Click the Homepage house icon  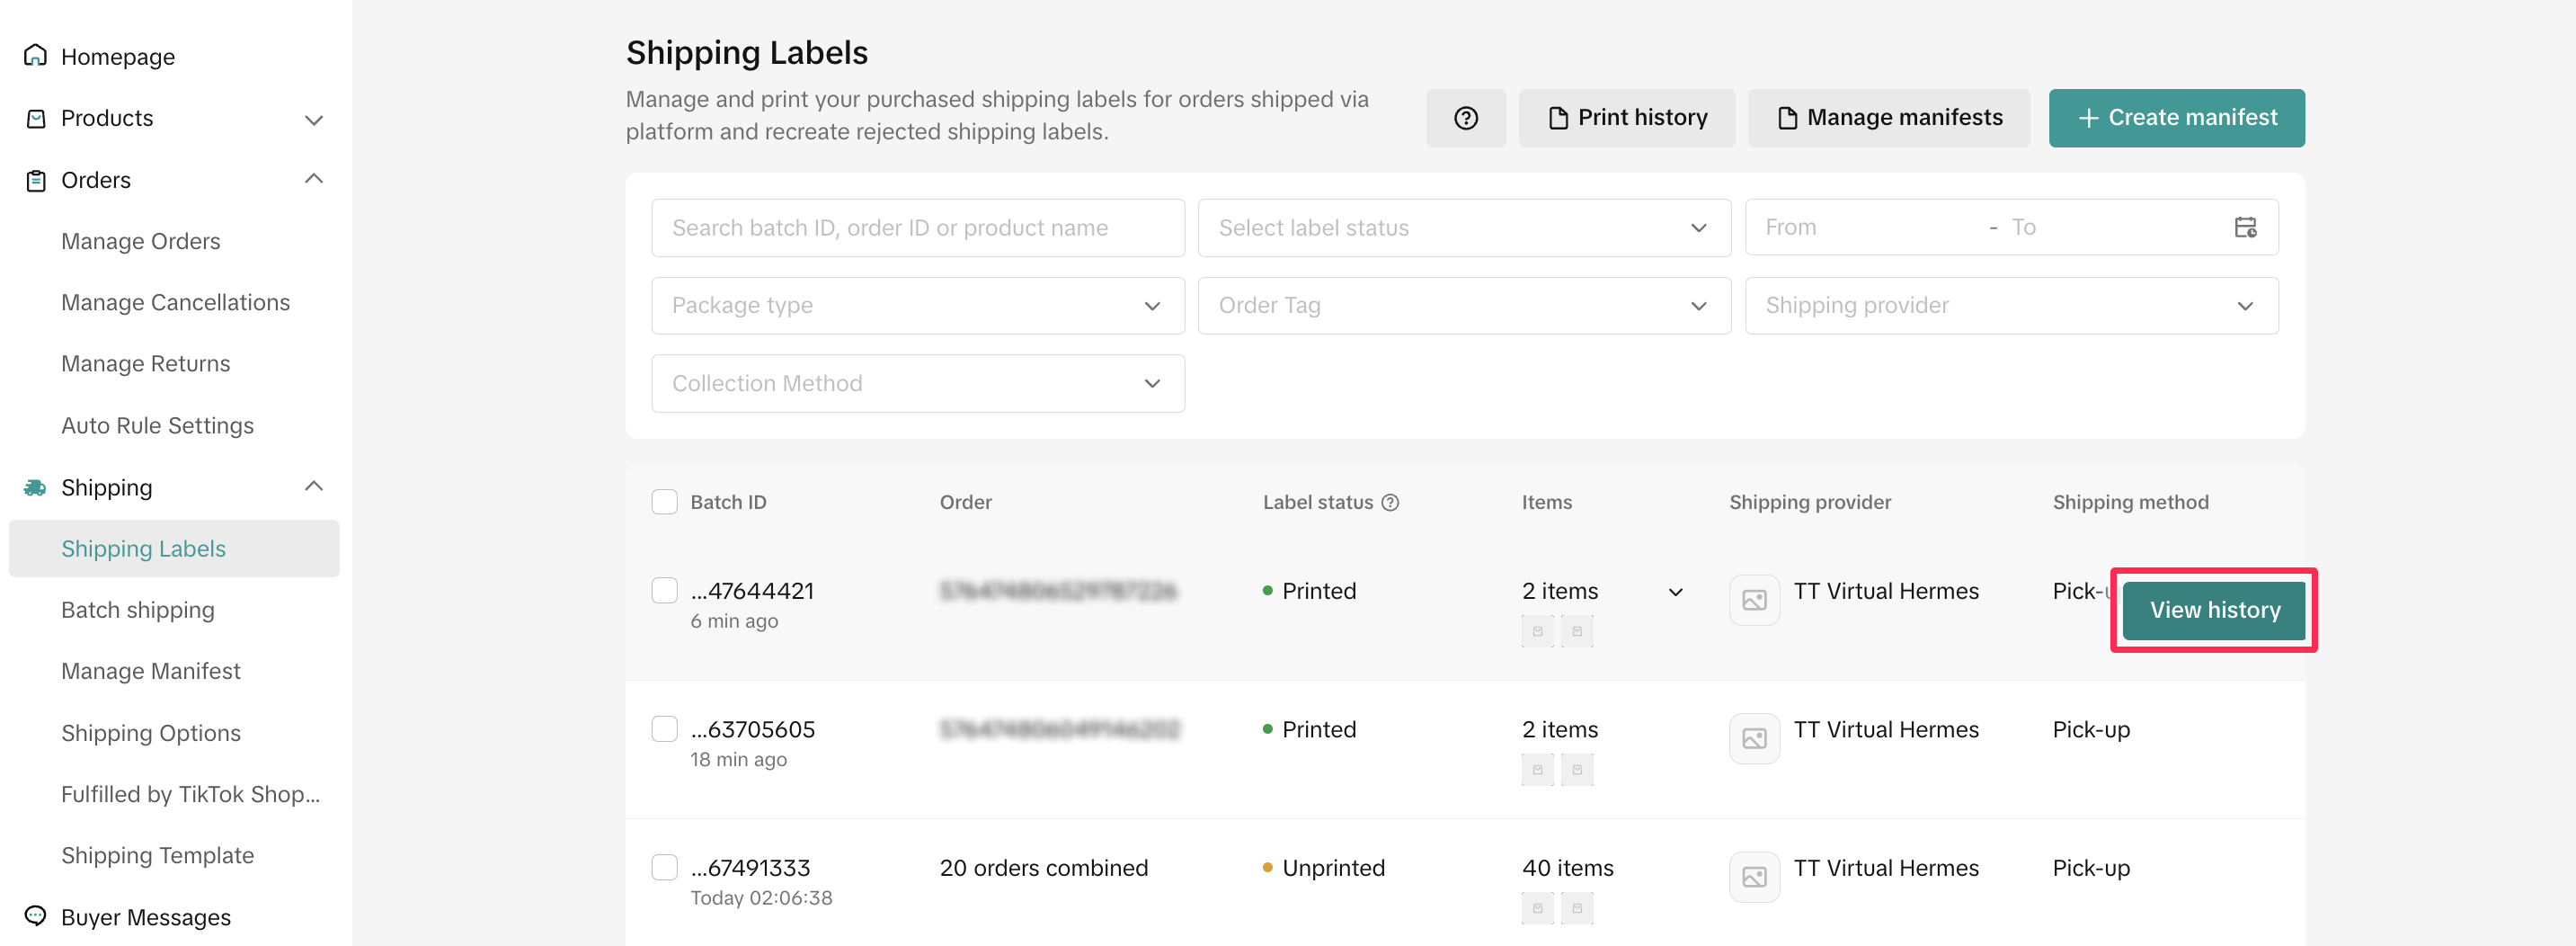click(36, 56)
